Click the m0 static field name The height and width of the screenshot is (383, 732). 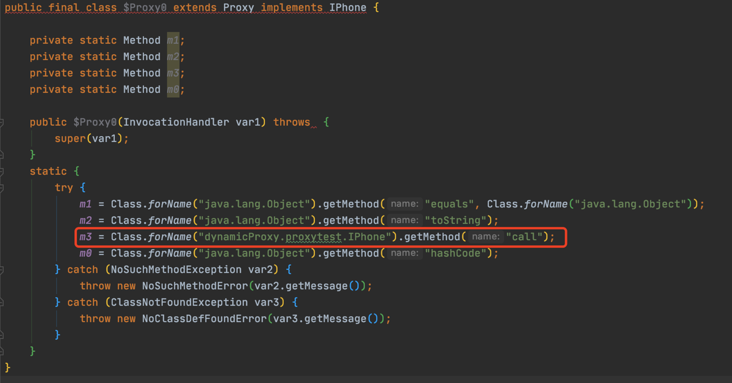click(x=173, y=90)
